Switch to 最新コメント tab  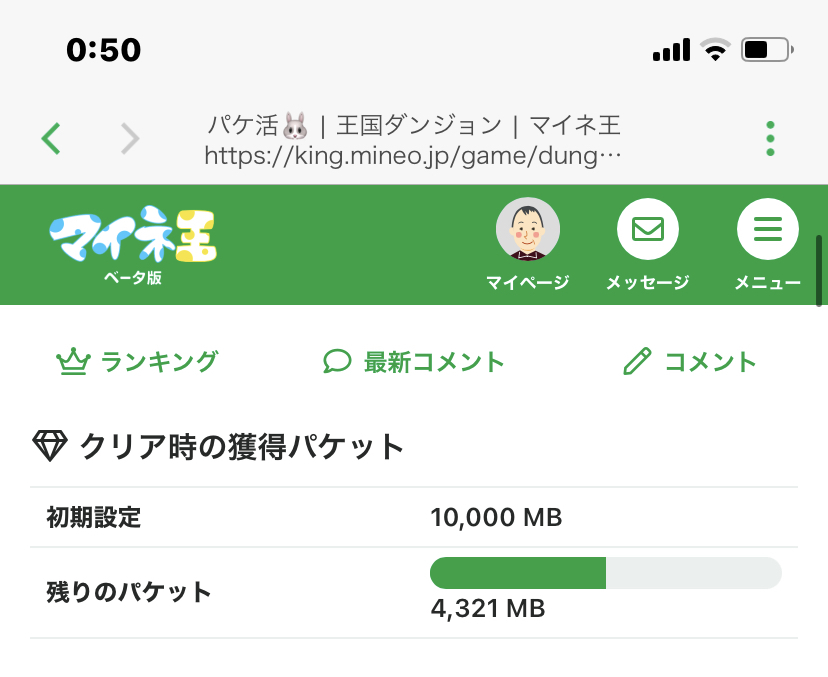434,362
